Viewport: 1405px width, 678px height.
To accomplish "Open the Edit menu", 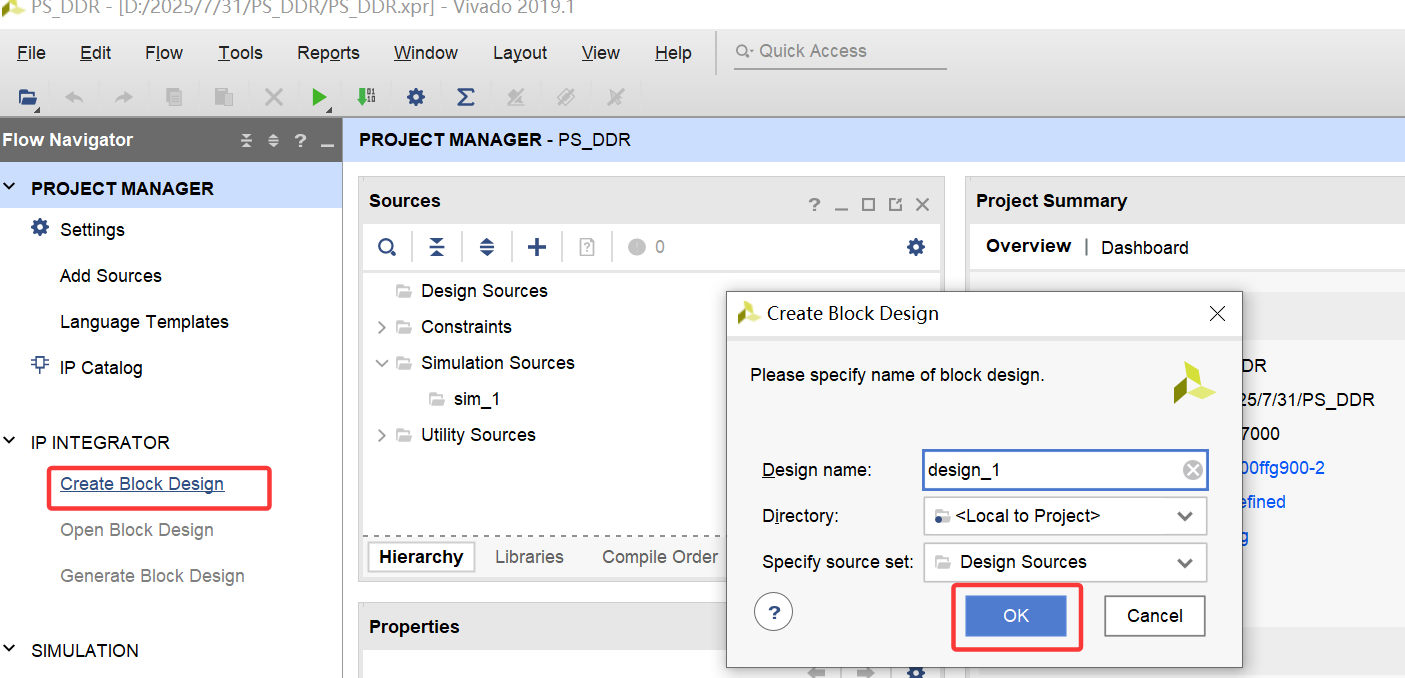I will (95, 53).
